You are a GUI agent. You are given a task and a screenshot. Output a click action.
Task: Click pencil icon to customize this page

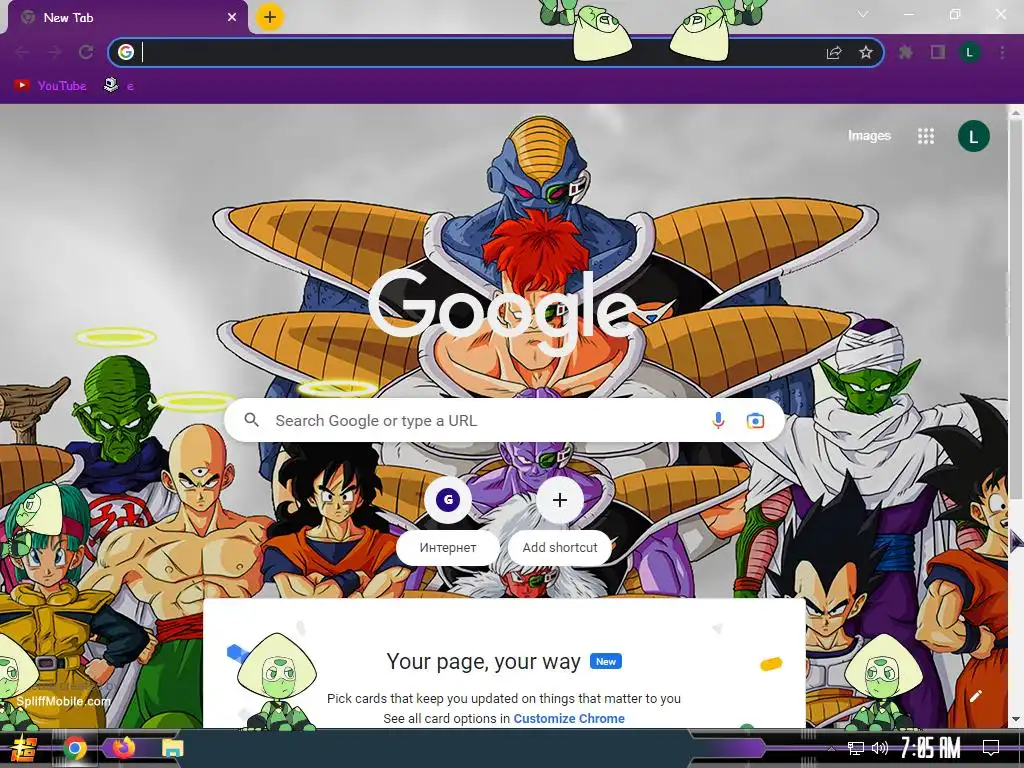[x=976, y=696]
